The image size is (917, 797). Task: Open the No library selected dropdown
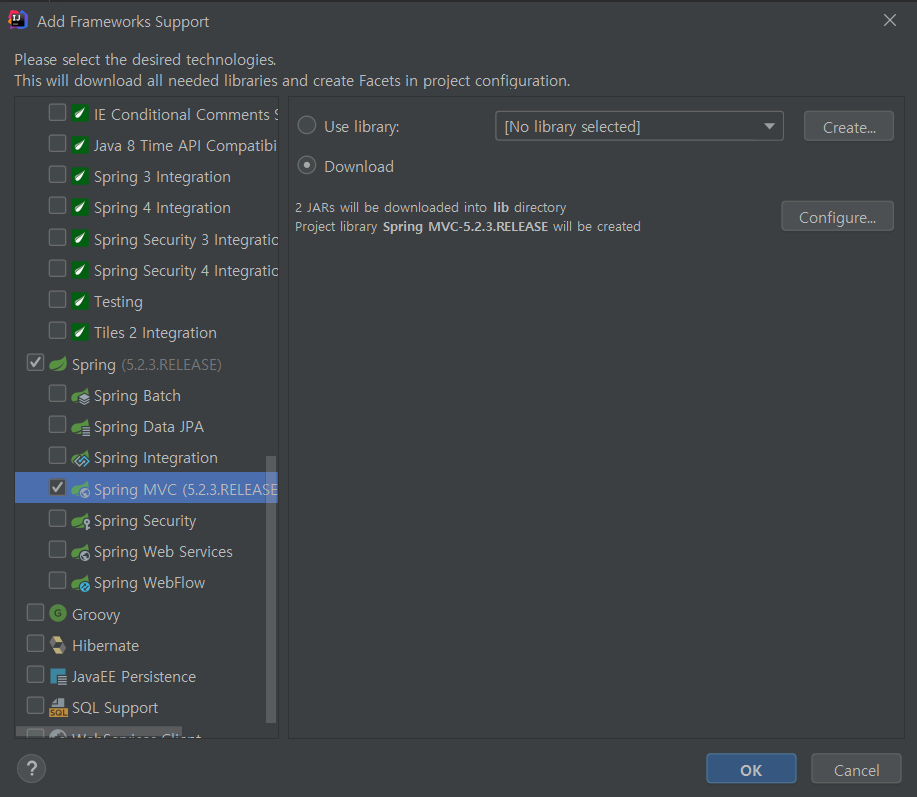tap(639, 126)
